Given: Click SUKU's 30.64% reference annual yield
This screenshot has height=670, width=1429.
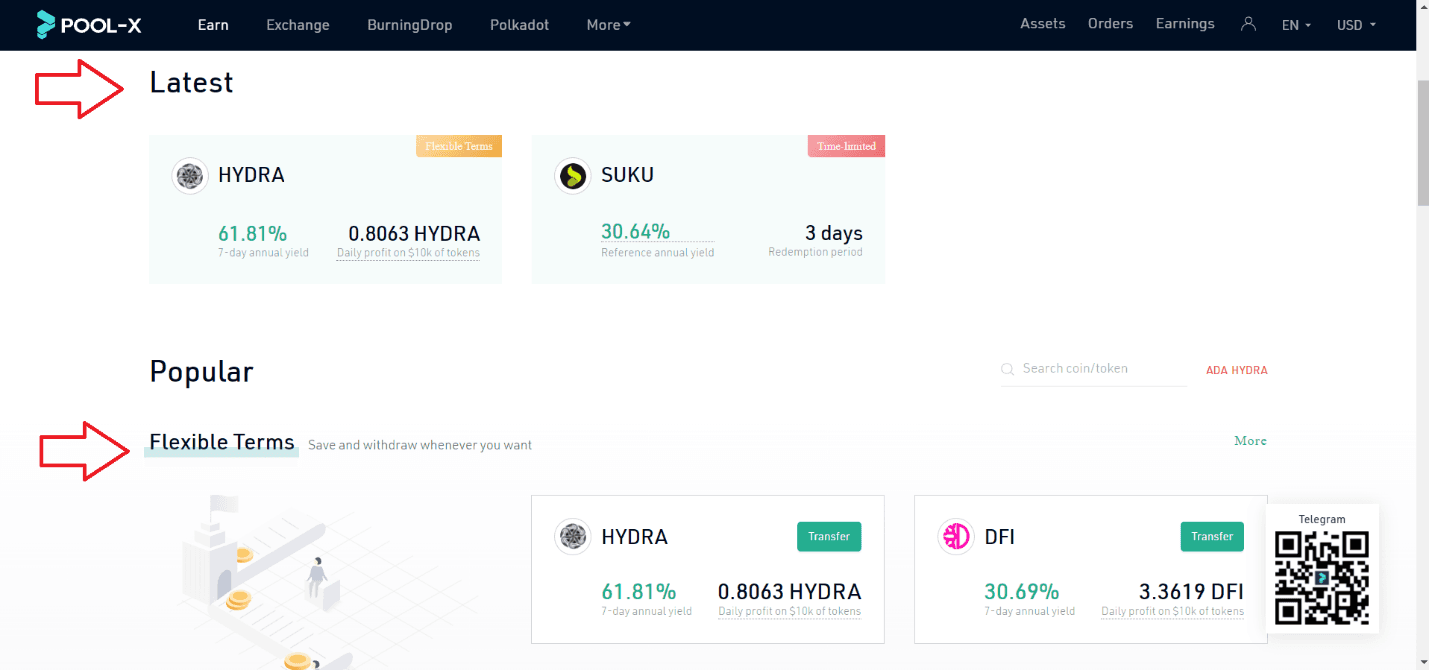Looking at the screenshot, I should [x=635, y=232].
